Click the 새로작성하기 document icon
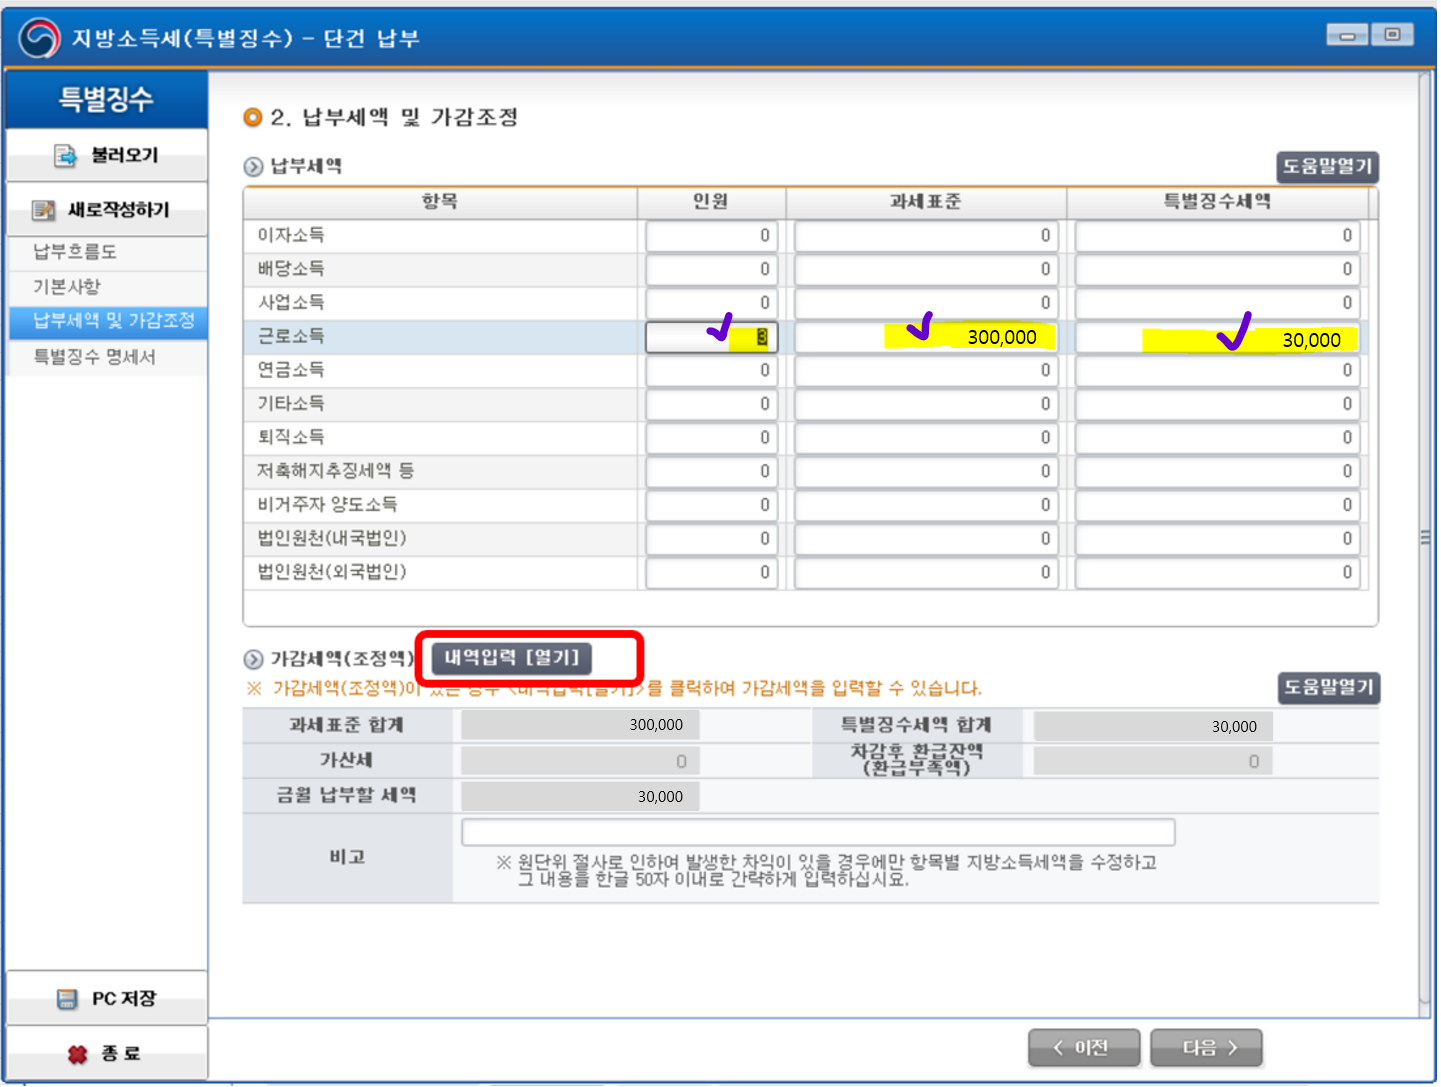Image resolution: width=1441 pixels, height=1087 pixels. pos(43,210)
